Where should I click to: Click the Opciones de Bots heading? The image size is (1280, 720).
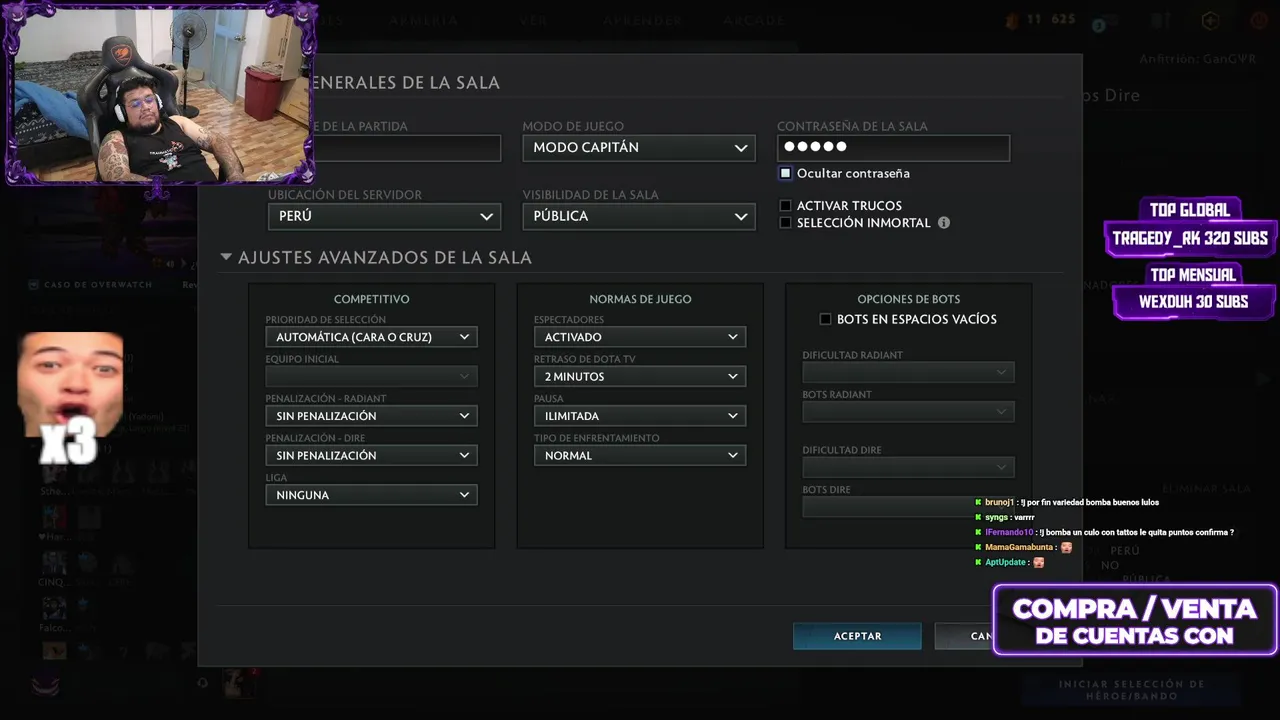908,299
